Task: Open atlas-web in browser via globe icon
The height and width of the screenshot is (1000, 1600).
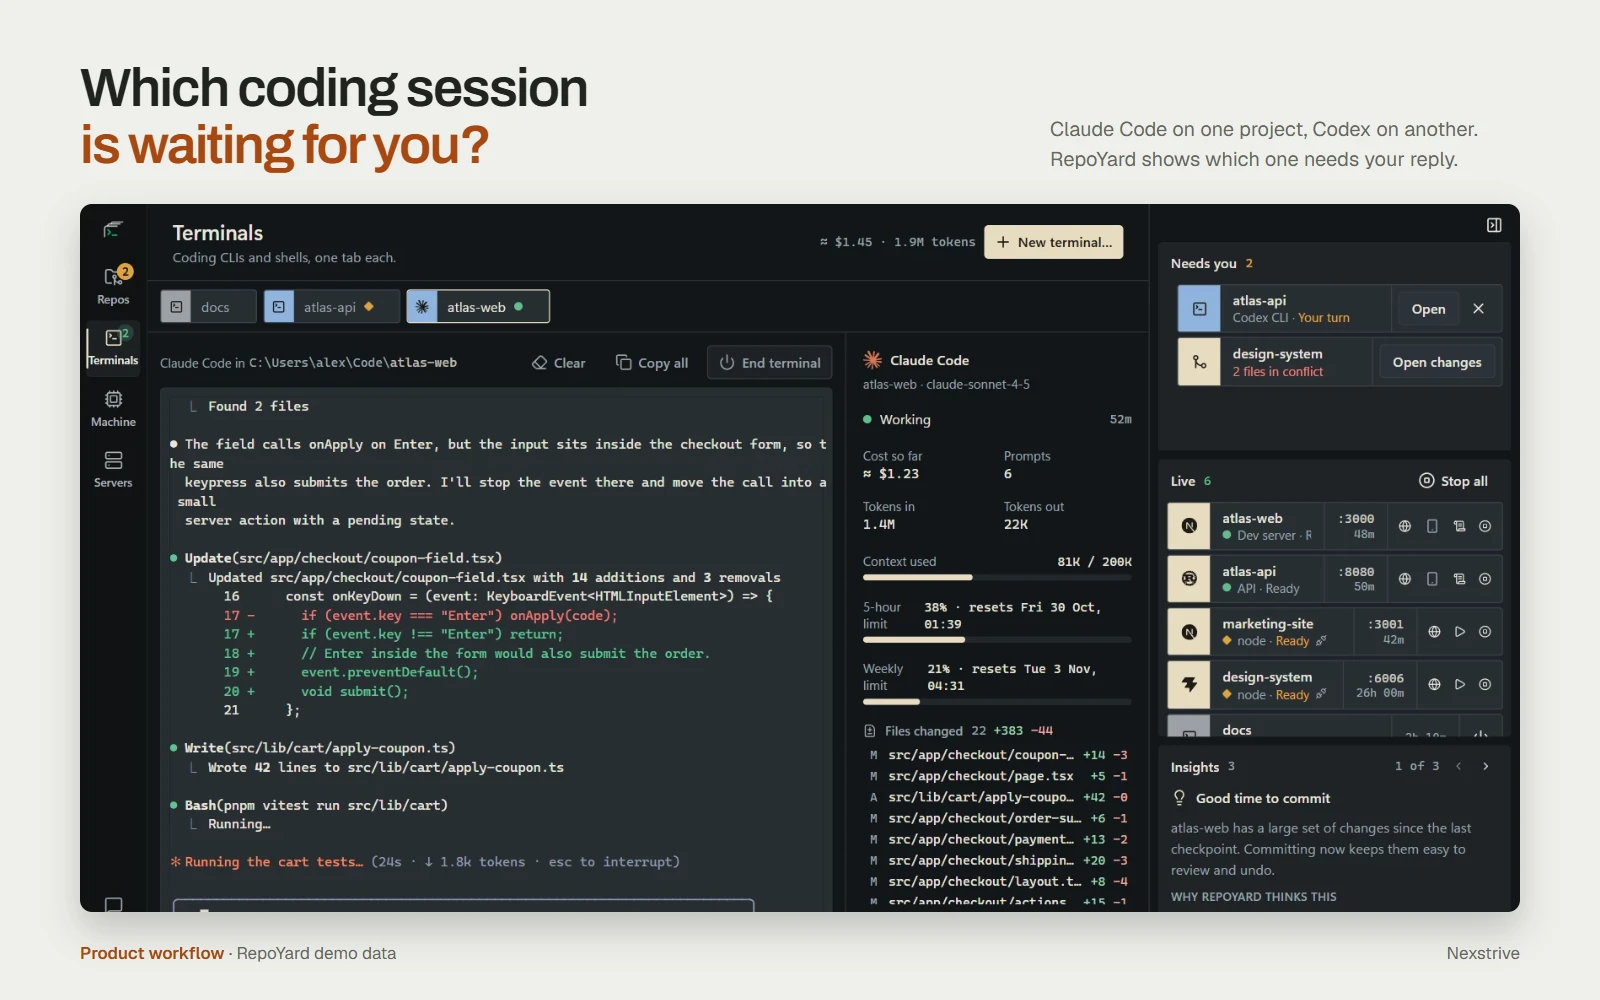Action: tap(1405, 526)
